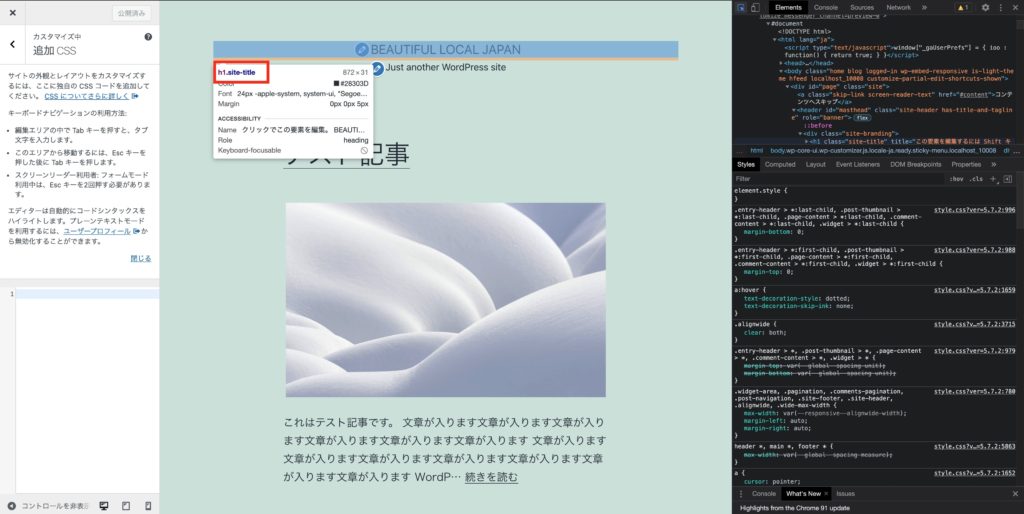Image resolution: width=1024 pixels, height=514 pixels.
Task: Switch to drawer Issues tab
Action: click(x=845, y=494)
